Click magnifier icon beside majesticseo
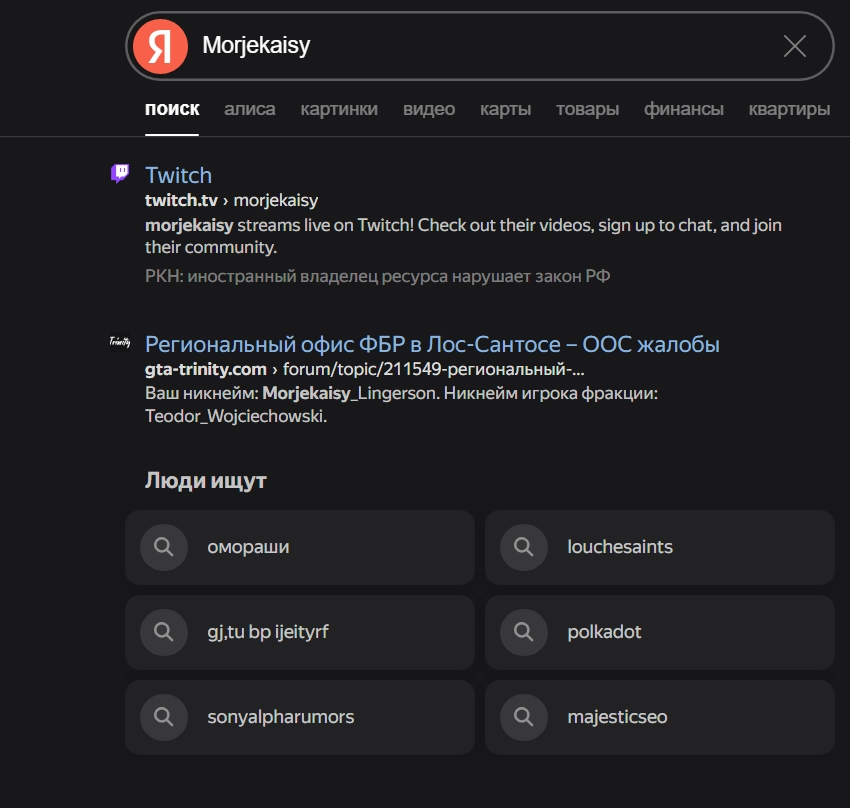This screenshot has width=850, height=808. 523,717
